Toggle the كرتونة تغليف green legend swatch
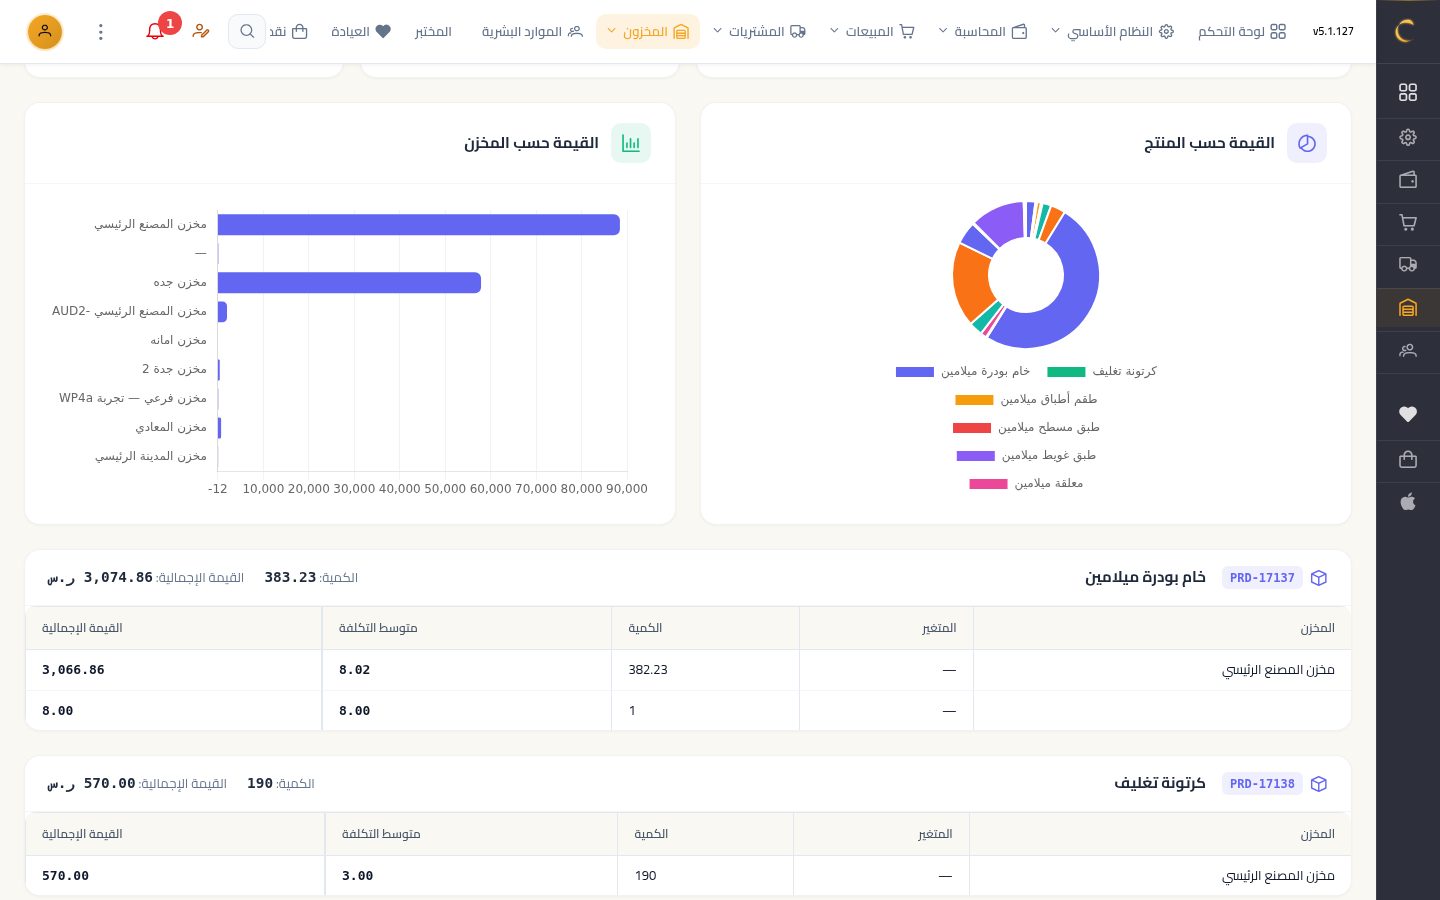1440x900 pixels. click(x=1066, y=371)
